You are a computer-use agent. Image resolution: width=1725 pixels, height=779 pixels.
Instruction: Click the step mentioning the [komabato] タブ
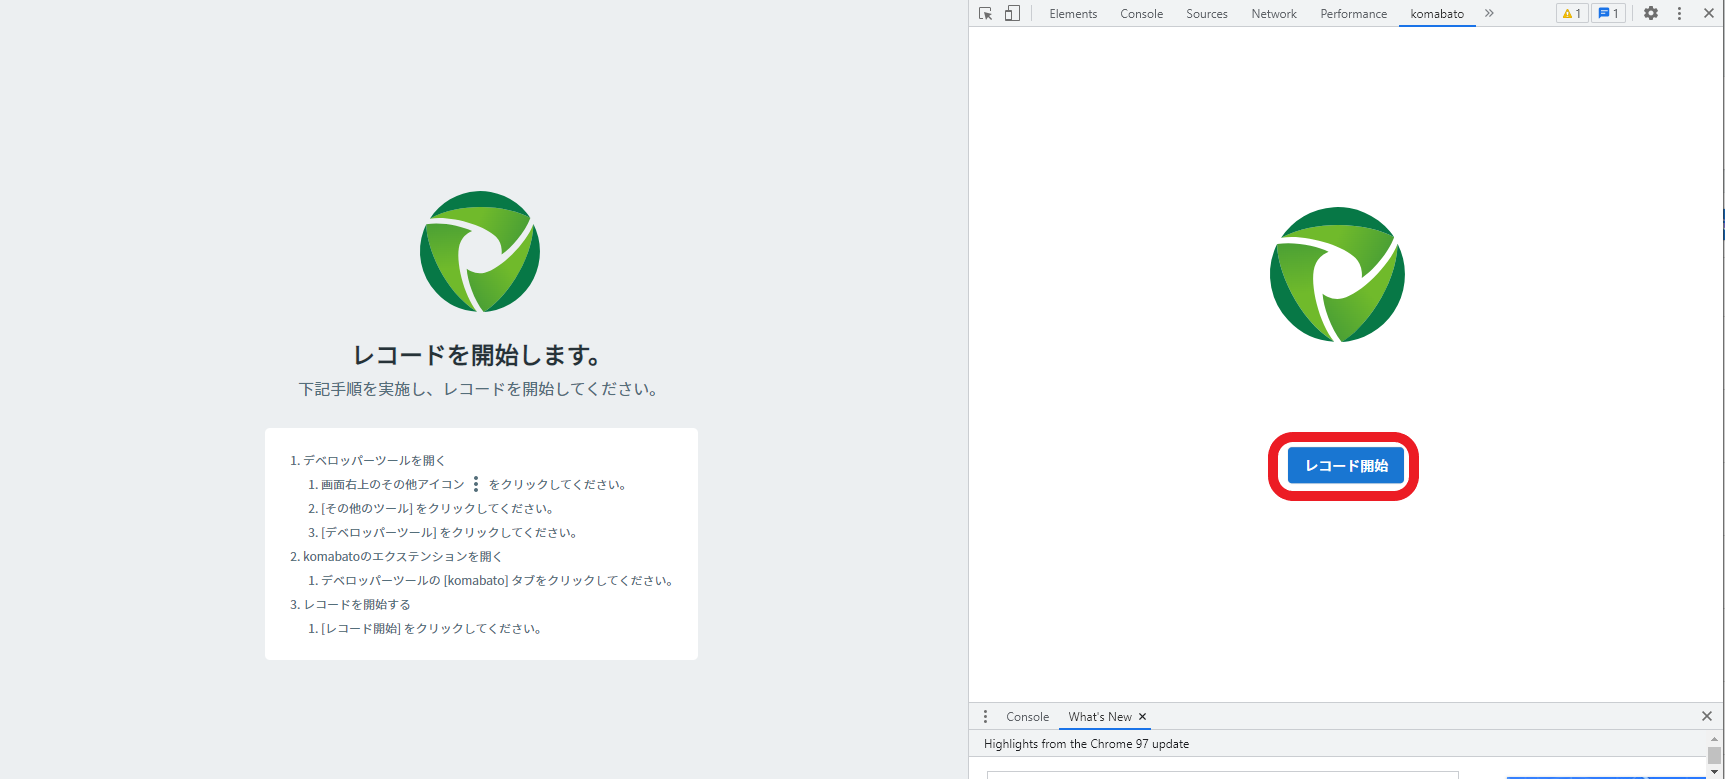tap(497, 581)
